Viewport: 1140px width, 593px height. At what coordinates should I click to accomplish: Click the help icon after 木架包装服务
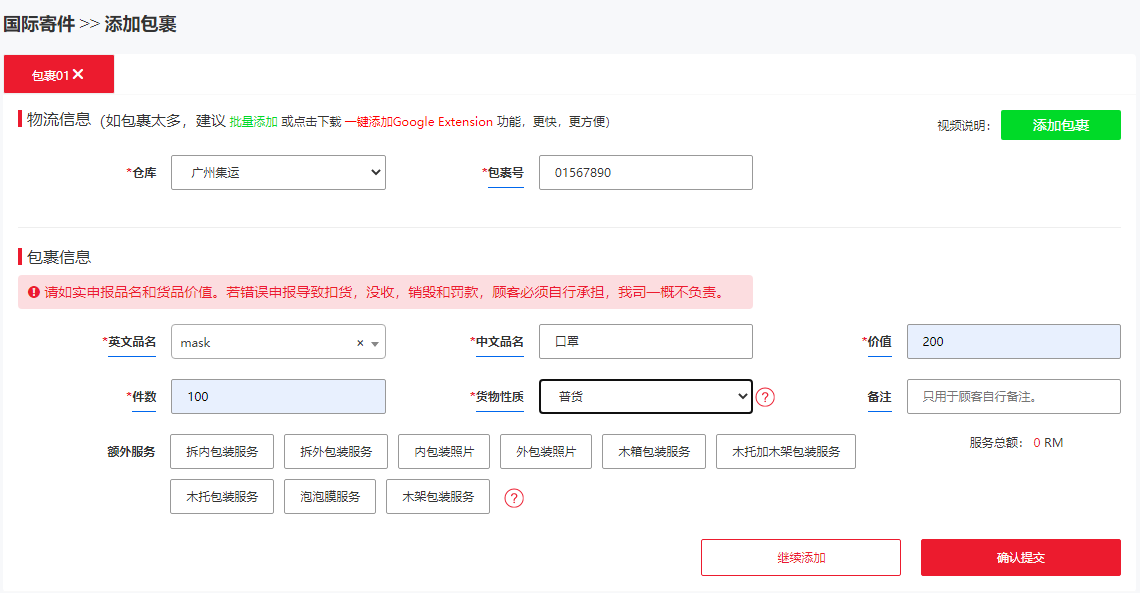514,498
